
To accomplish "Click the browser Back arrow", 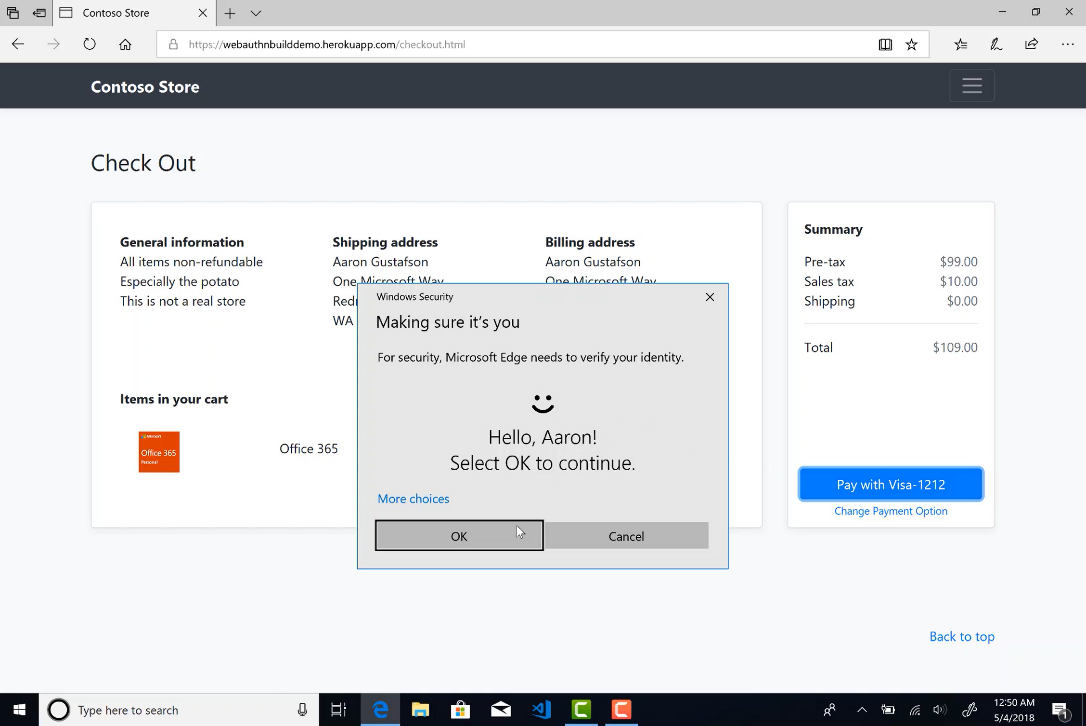I will (x=18, y=44).
